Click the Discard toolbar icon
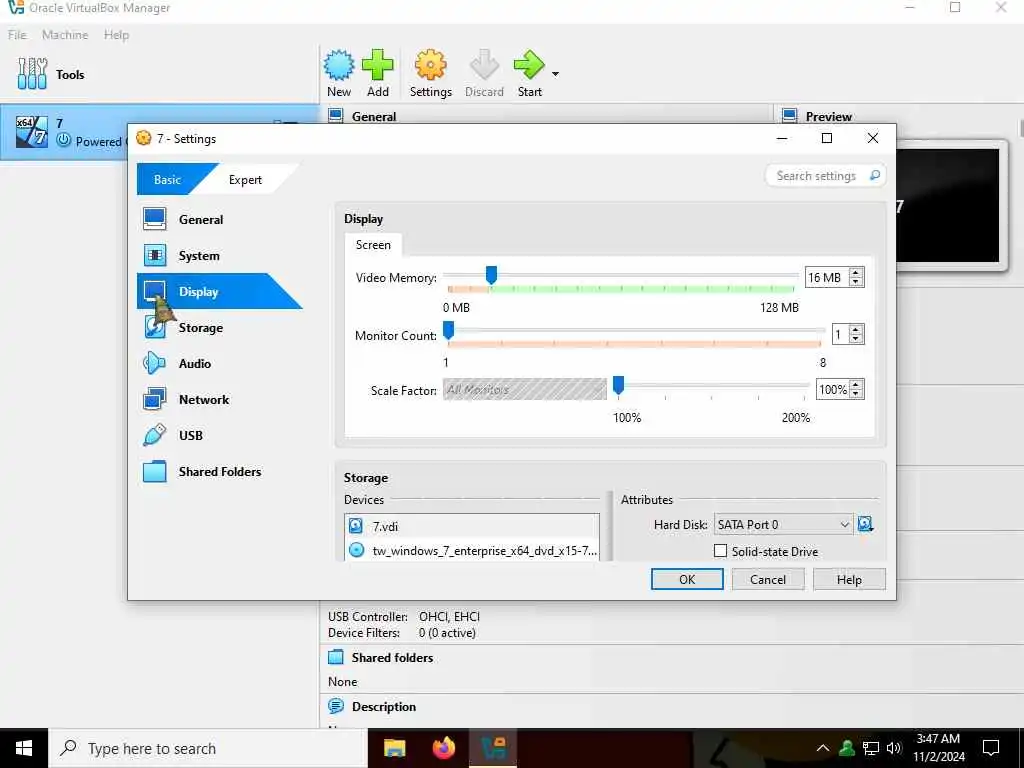1024x768 pixels. 484,65
